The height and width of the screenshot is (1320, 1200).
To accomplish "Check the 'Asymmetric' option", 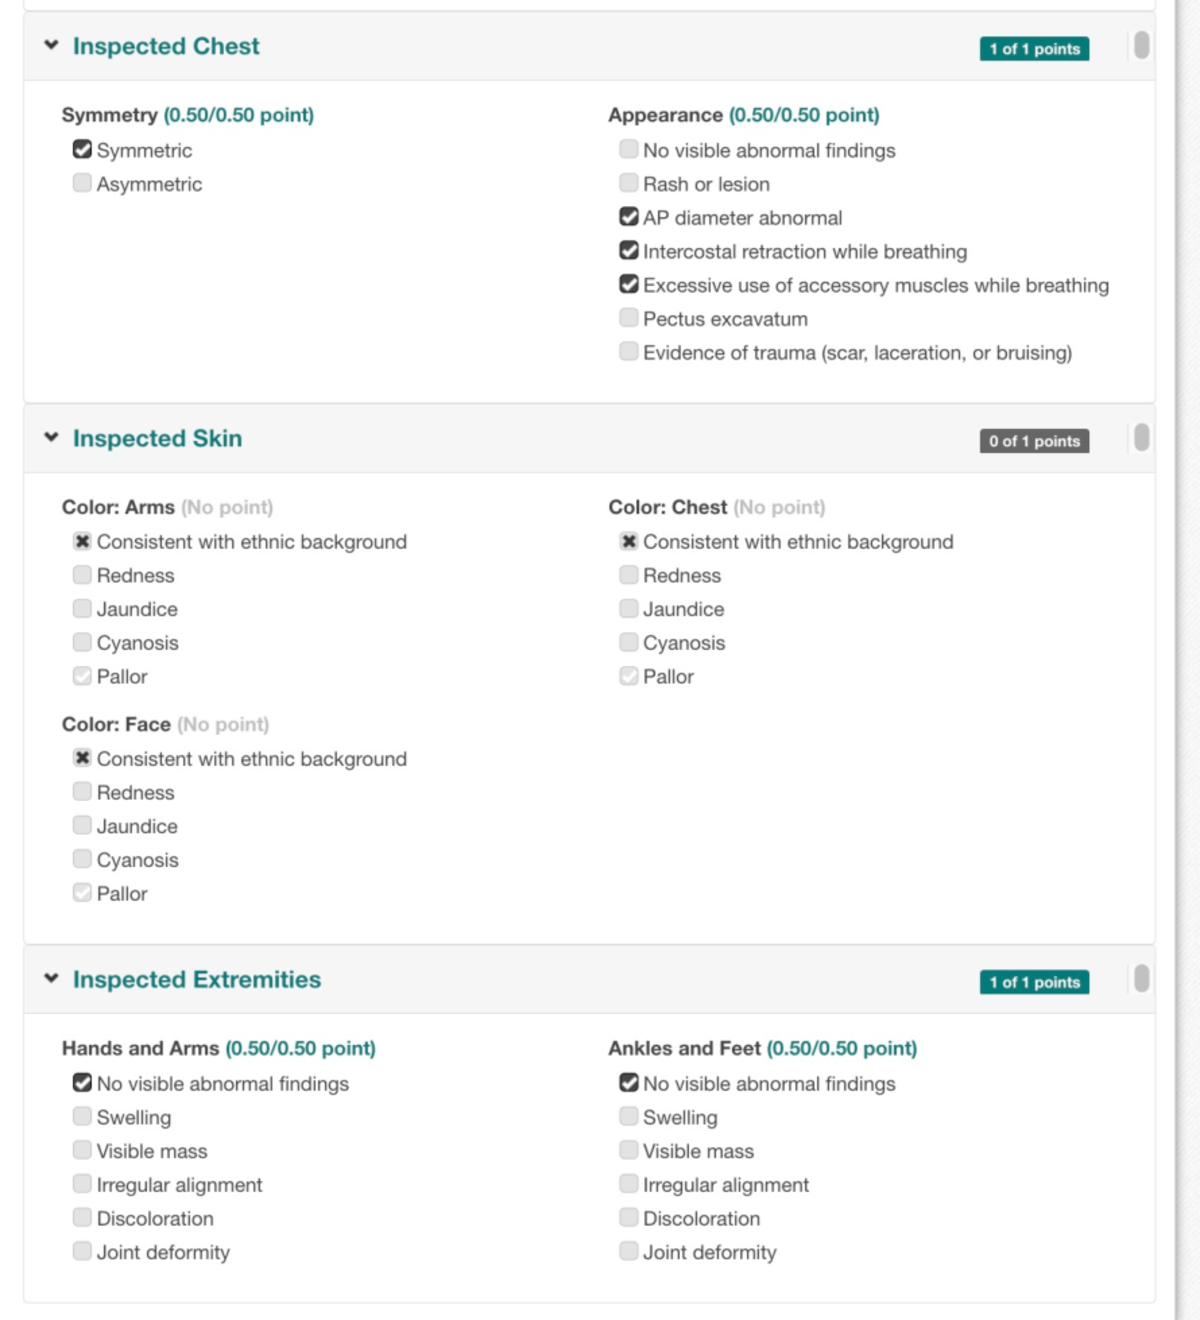I will pos(82,183).
